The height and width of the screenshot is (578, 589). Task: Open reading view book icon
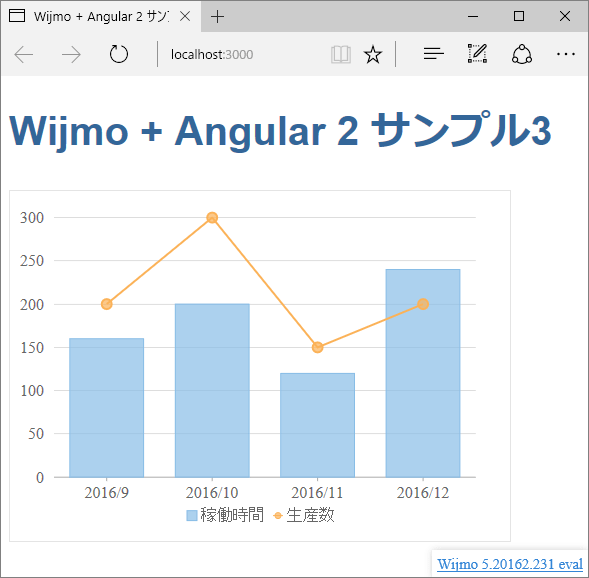(341, 54)
